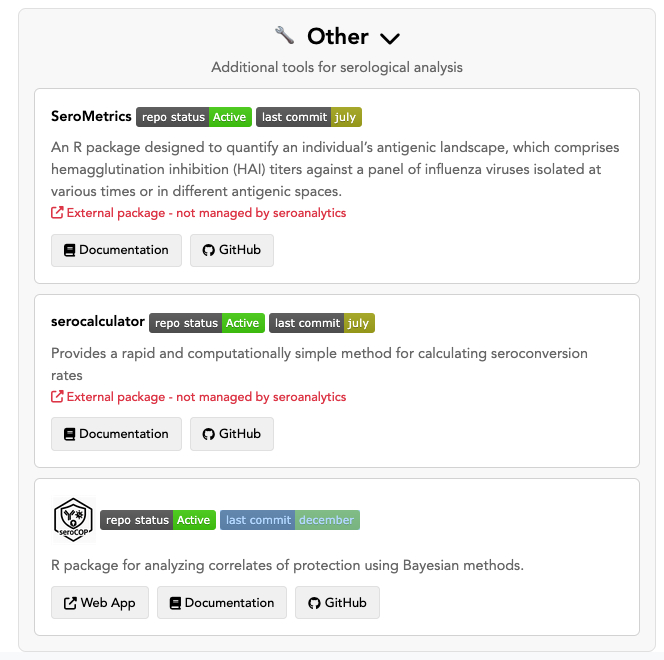Launch the seroCOP Web App
Screen dimensions: 664x660
pos(100,603)
